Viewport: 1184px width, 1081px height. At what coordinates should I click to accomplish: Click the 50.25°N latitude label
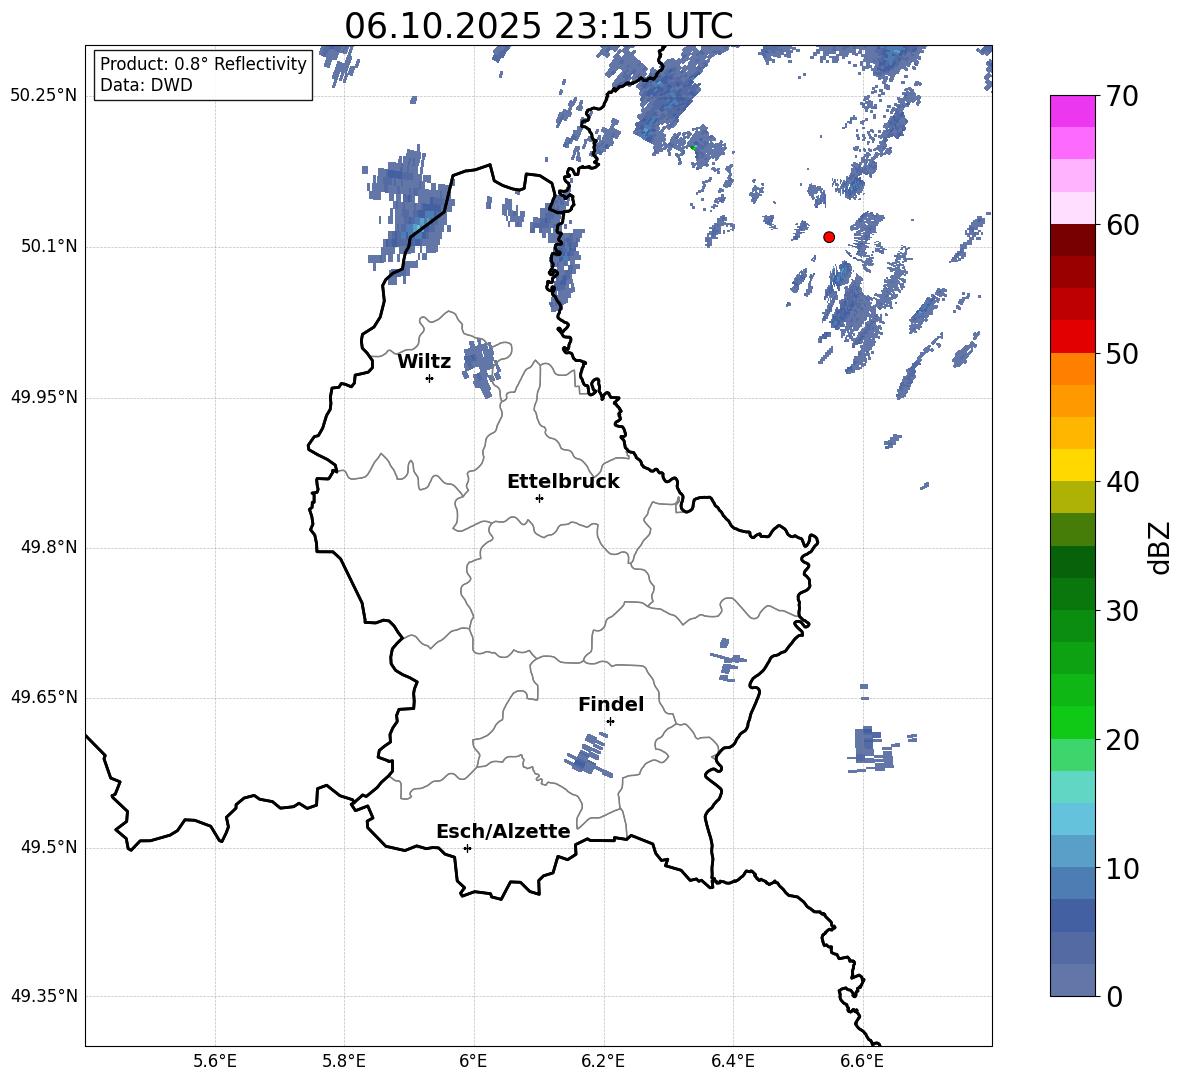(x=44, y=96)
